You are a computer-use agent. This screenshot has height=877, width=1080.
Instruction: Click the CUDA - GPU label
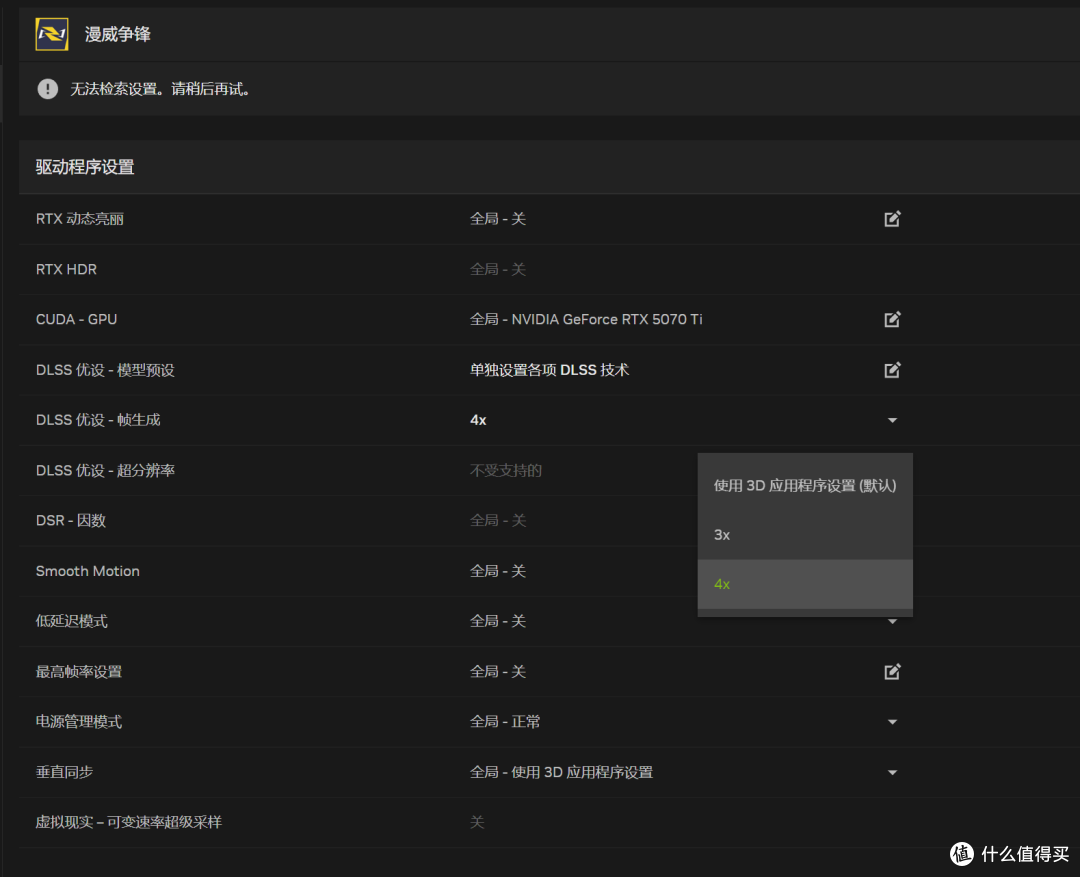pos(76,320)
